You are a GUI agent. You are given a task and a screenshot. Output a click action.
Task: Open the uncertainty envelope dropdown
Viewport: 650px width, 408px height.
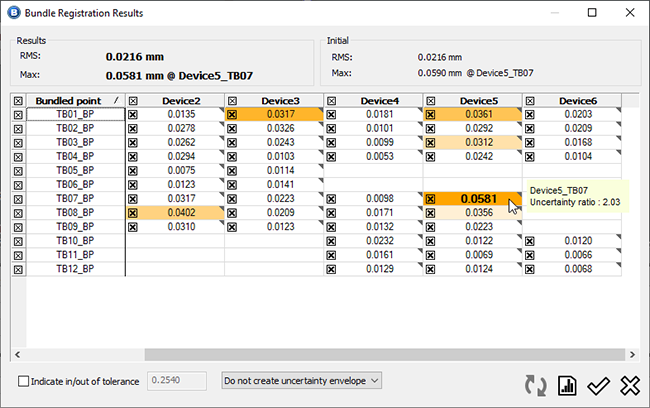pyautogui.click(x=301, y=381)
